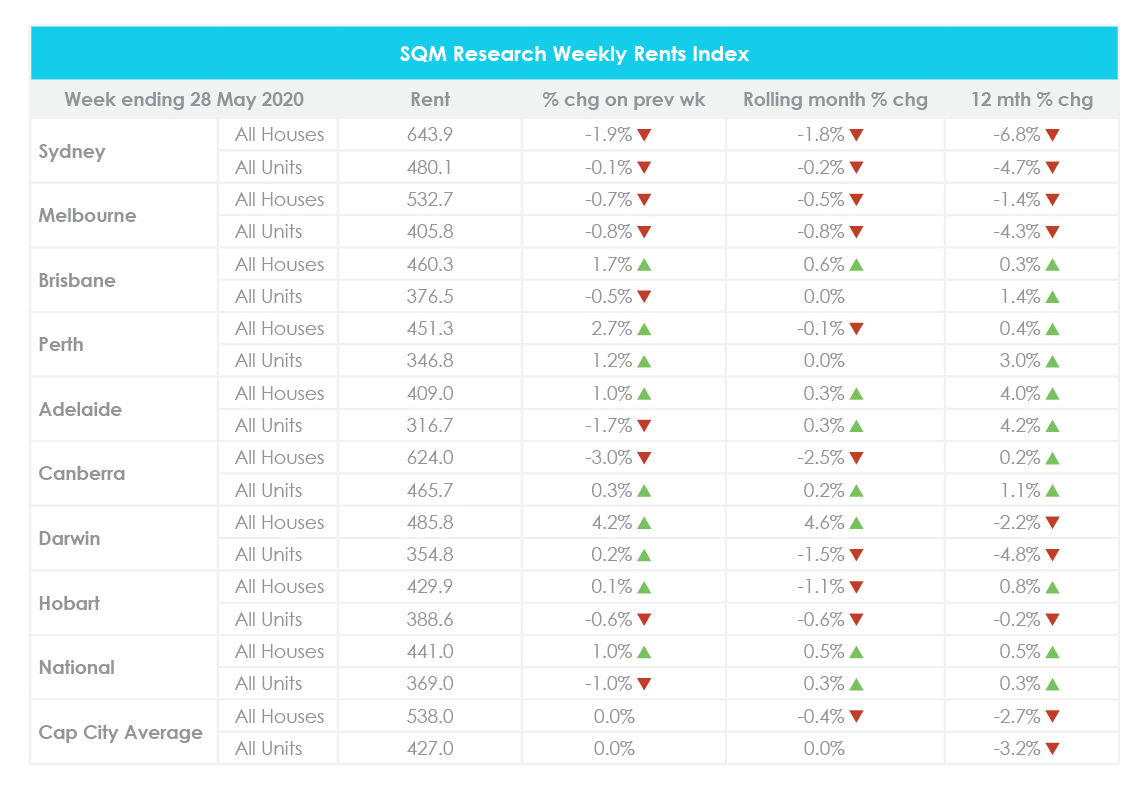Select Darwin houses 12 month change -2.2%

(x=1017, y=523)
